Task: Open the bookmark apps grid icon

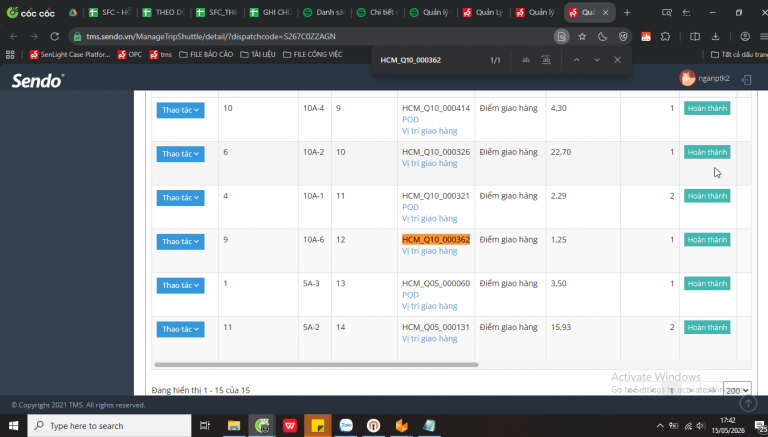Action: click(10, 54)
